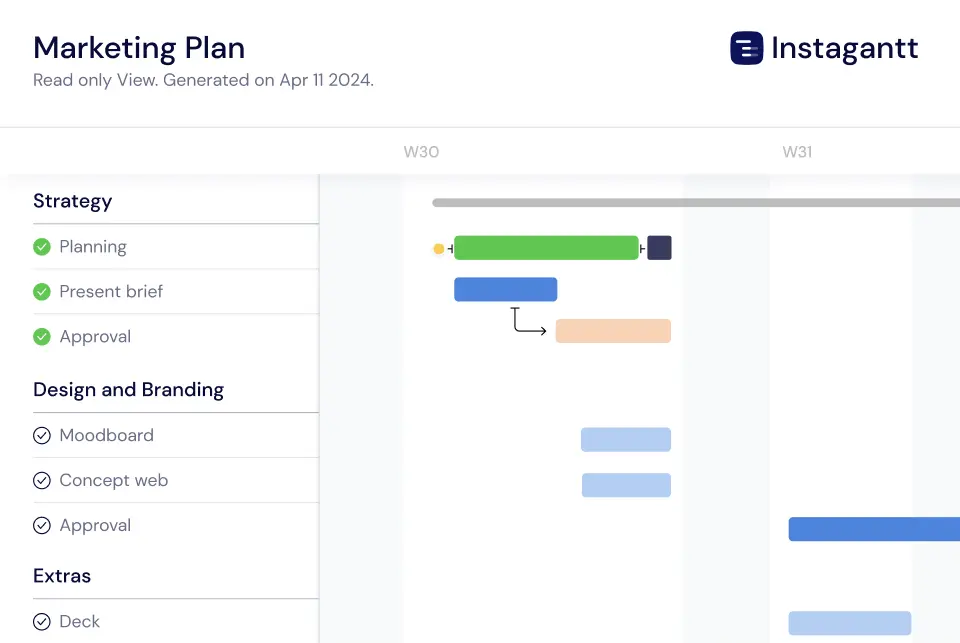This screenshot has height=643, width=960.
Task: Collapse the Design and Branding section
Action: tap(128, 389)
